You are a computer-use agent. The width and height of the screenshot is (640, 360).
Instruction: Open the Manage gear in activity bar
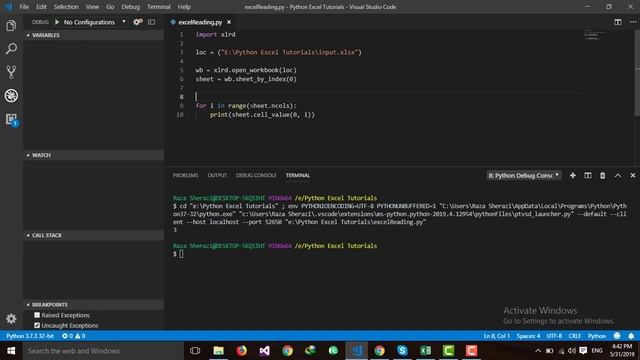11,318
